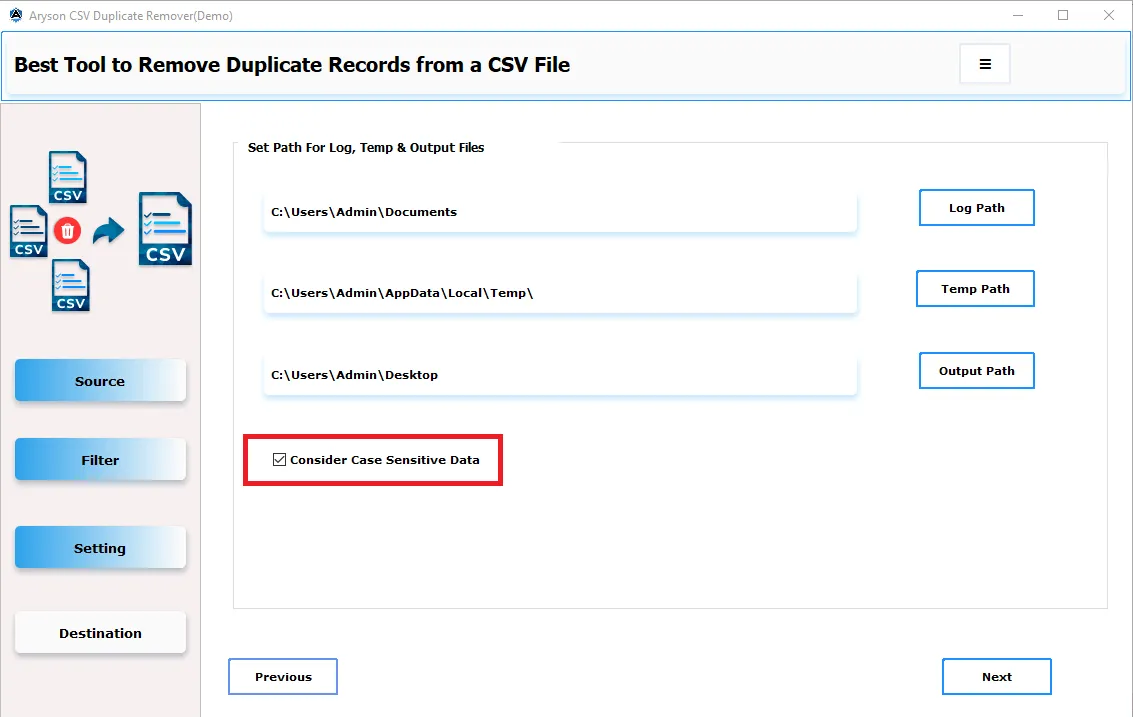This screenshot has height=717, width=1133.
Task: Click the 'Best Tool to Remove Duplicate Records' title
Action: click(292, 65)
